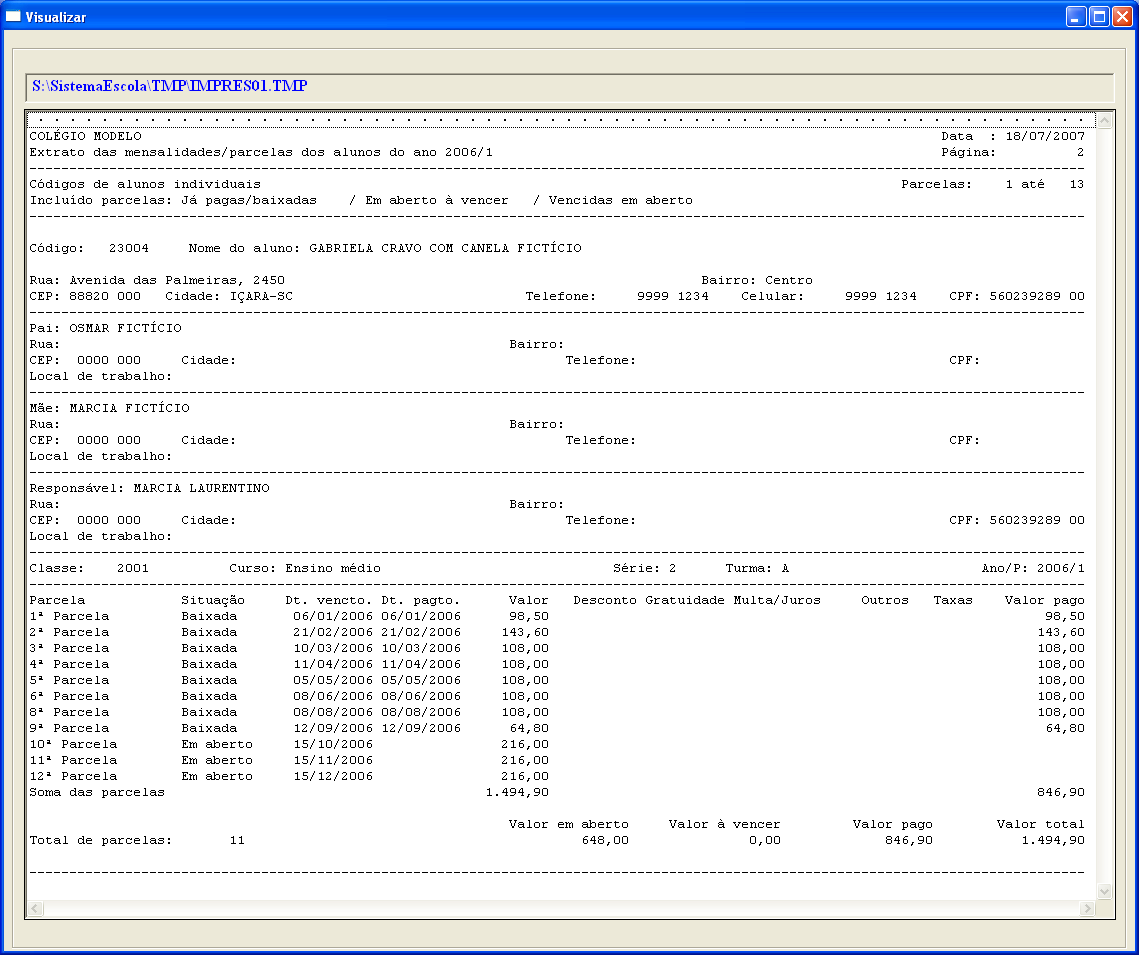
Task: Maximize the Visualizar window
Action: pos(1099,17)
